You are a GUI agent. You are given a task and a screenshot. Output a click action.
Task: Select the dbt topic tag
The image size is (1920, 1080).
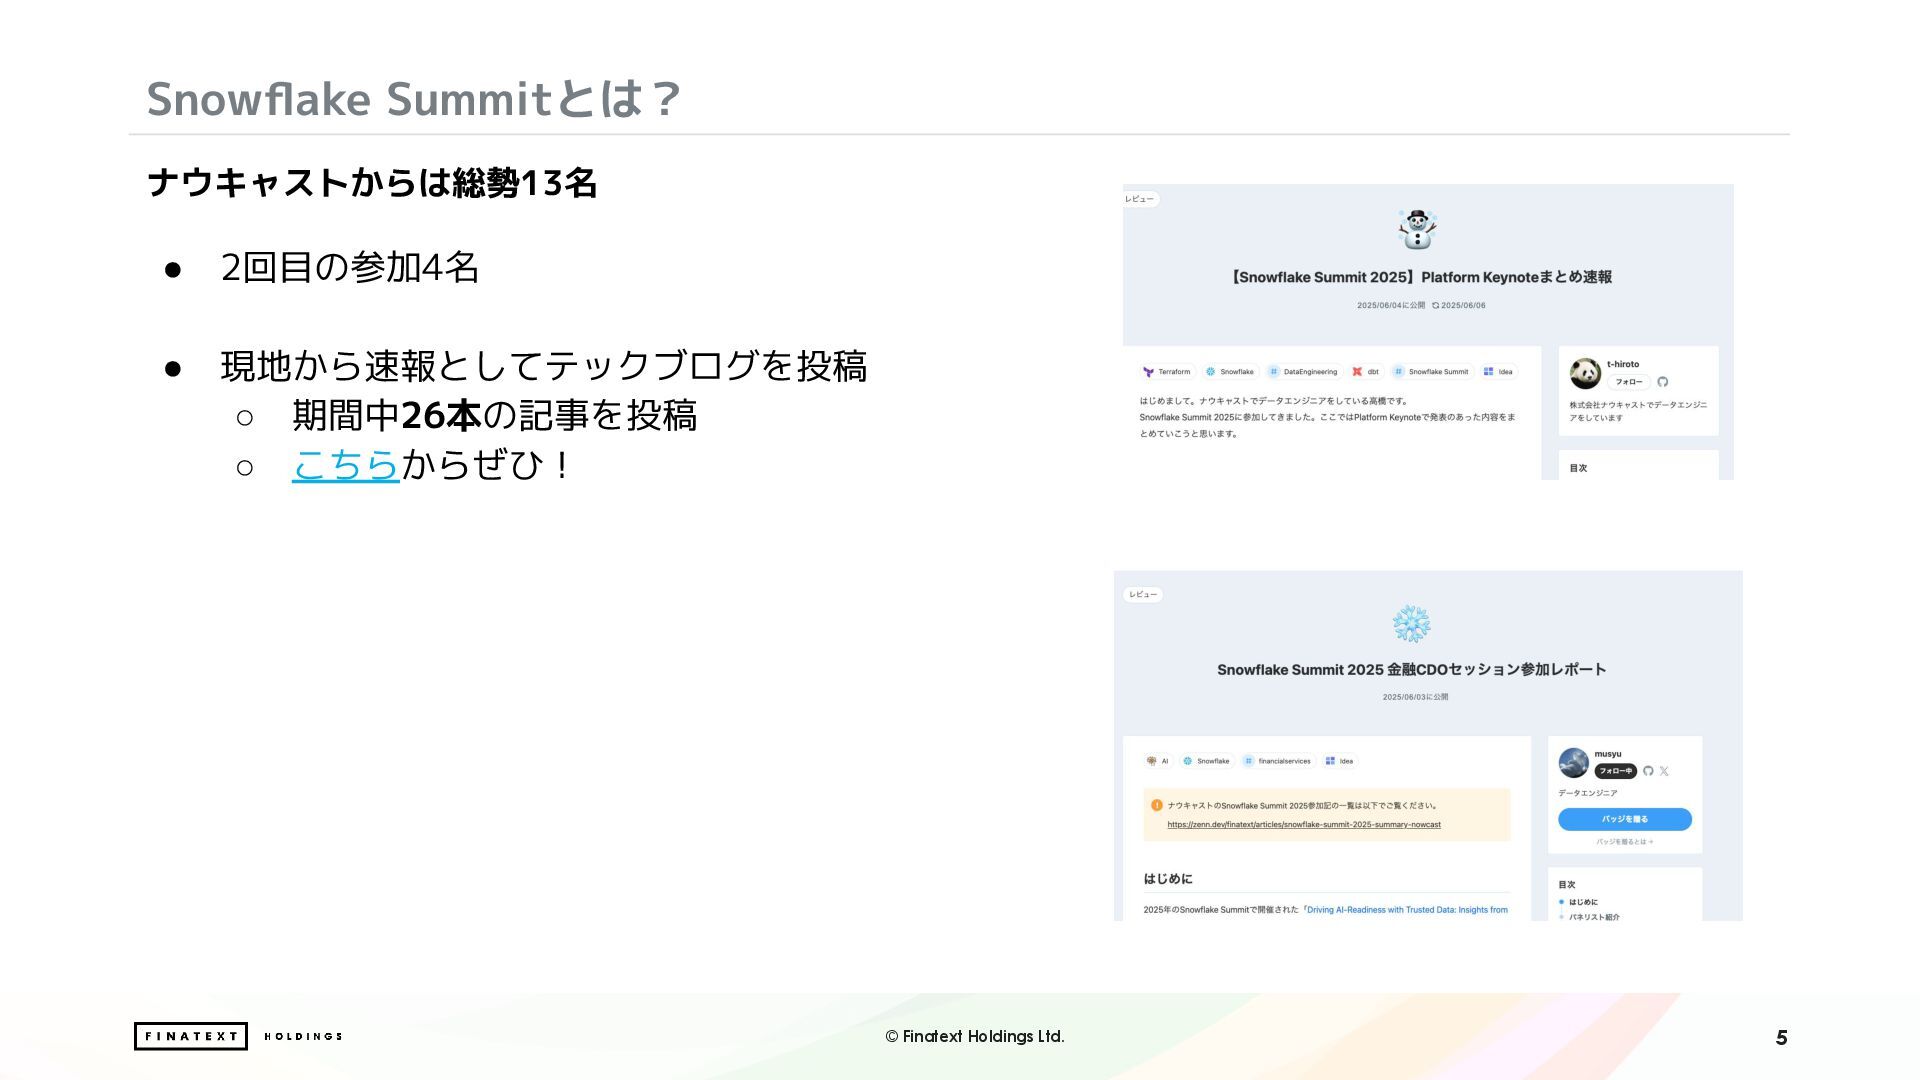point(1366,372)
